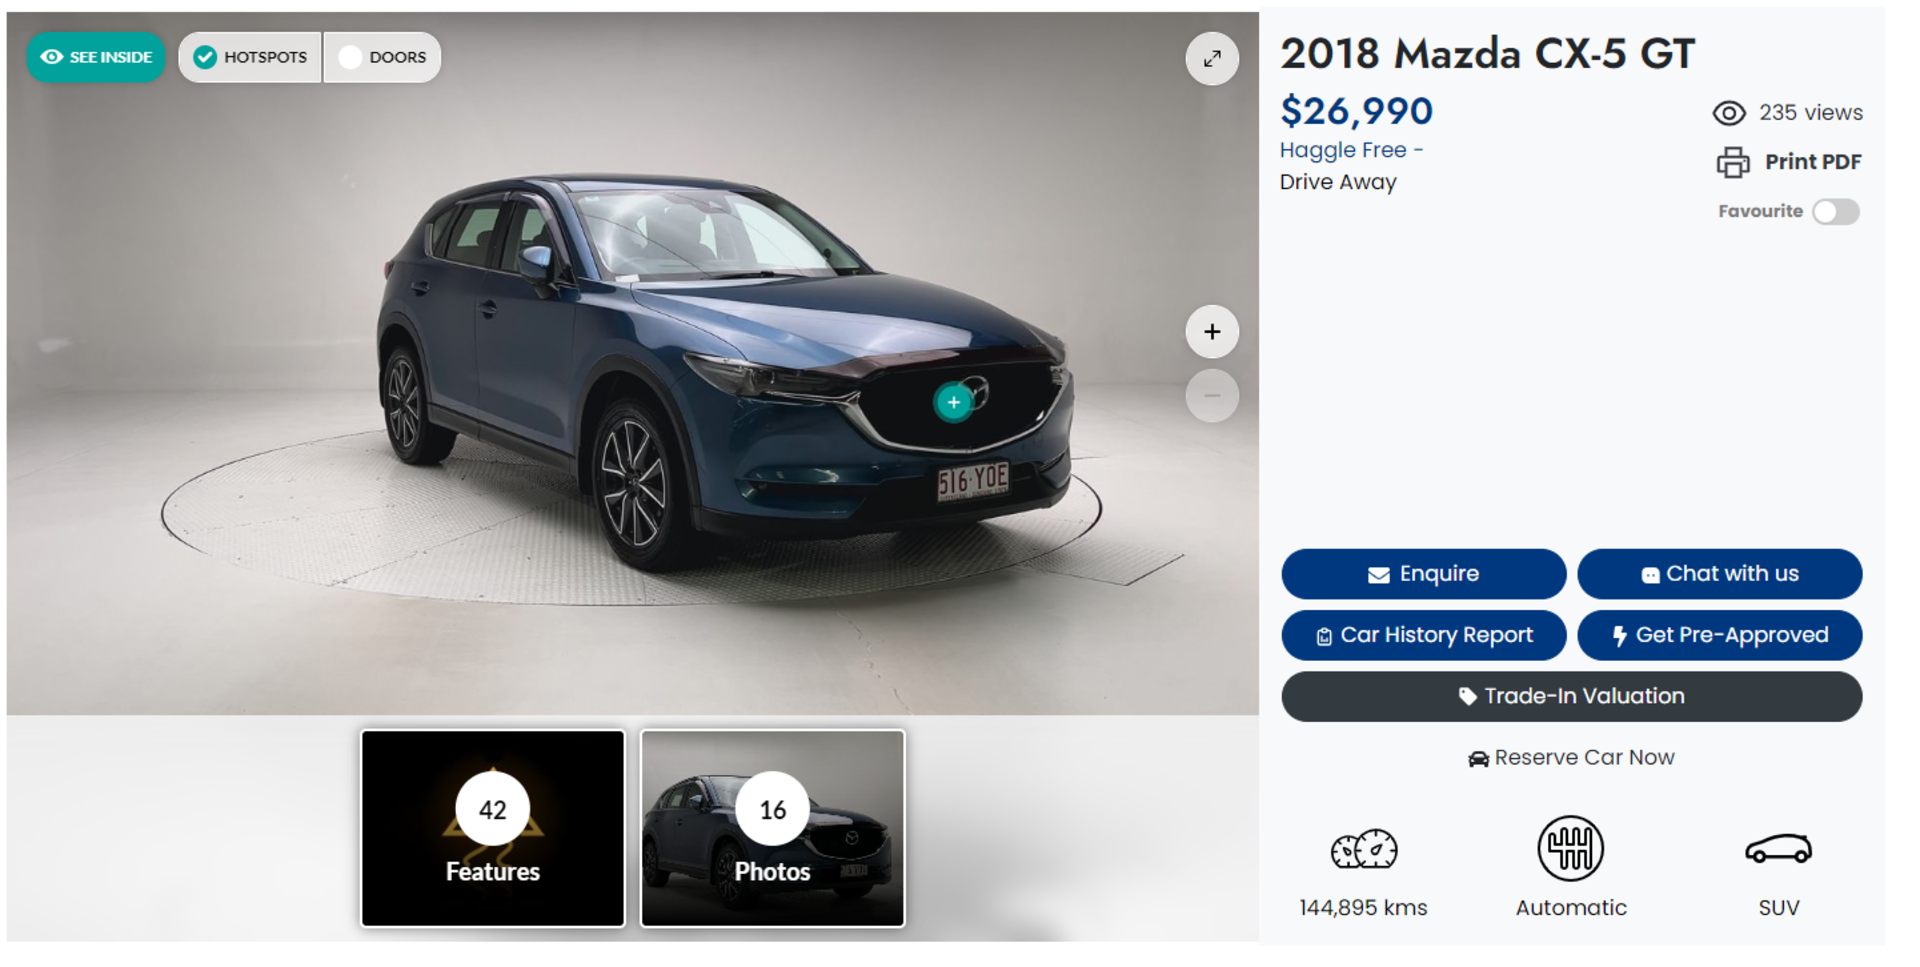This screenshot has height=967, width=1920.
Task: Zoom in with the plus button
Action: [1212, 332]
